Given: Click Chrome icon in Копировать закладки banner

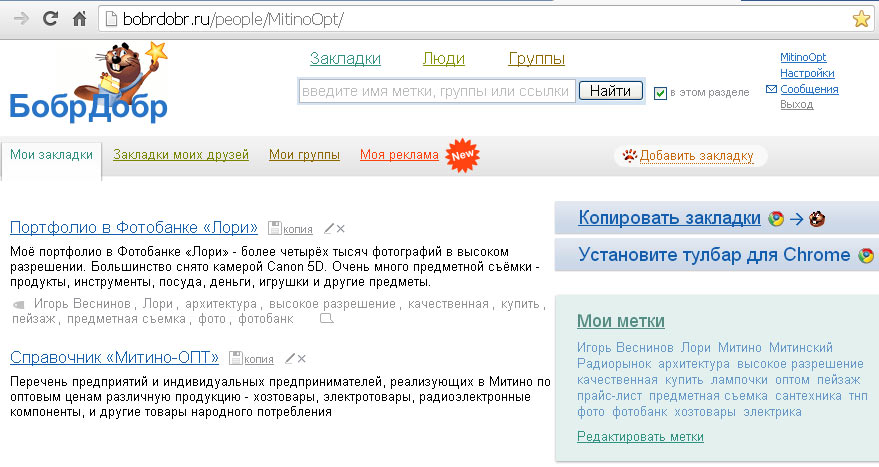Looking at the screenshot, I should (776, 219).
